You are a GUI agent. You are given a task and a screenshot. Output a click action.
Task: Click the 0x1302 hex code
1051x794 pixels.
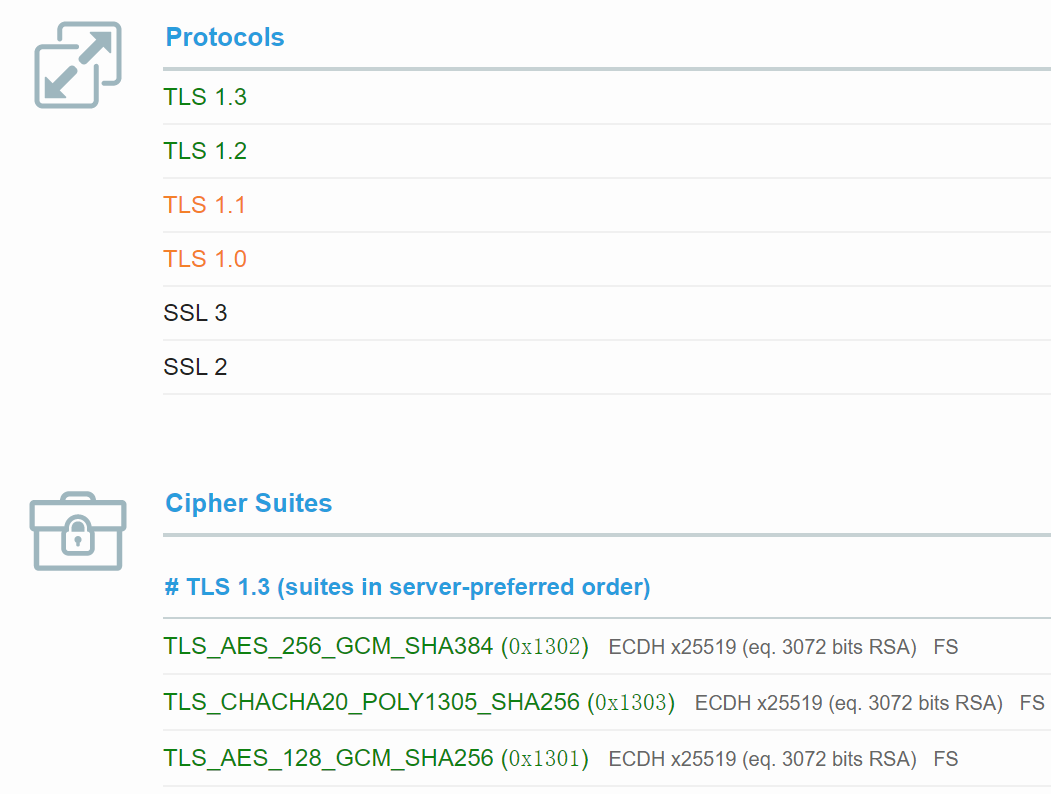coord(545,647)
